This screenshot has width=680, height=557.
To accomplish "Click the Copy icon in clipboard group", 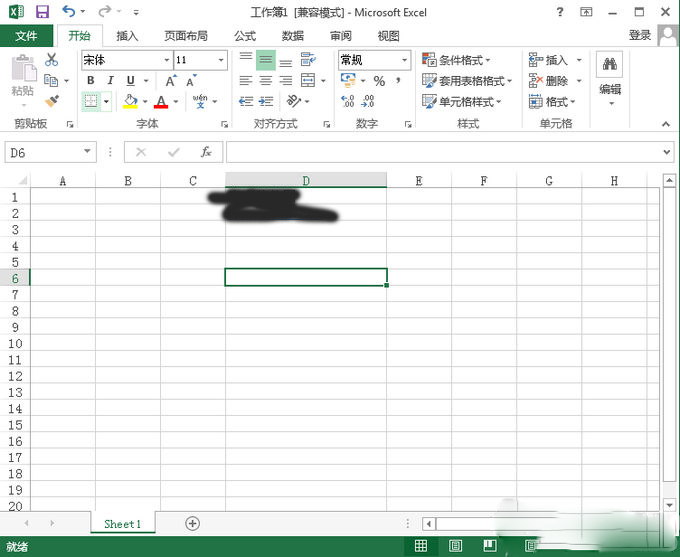I will pos(51,80).
